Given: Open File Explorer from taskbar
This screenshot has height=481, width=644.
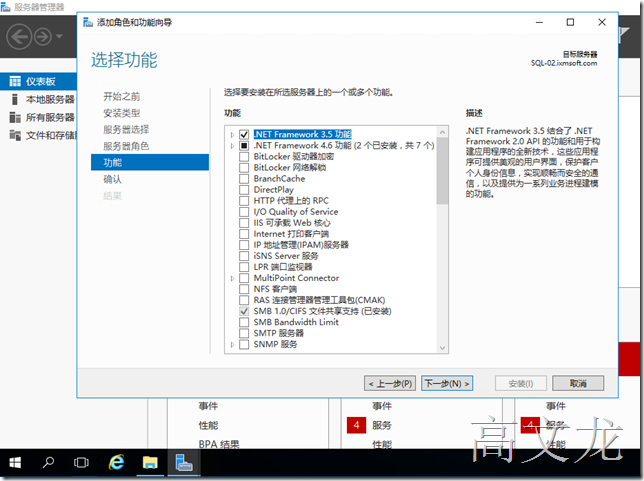Looking at the screenshot, I should (x=150, y=463).
